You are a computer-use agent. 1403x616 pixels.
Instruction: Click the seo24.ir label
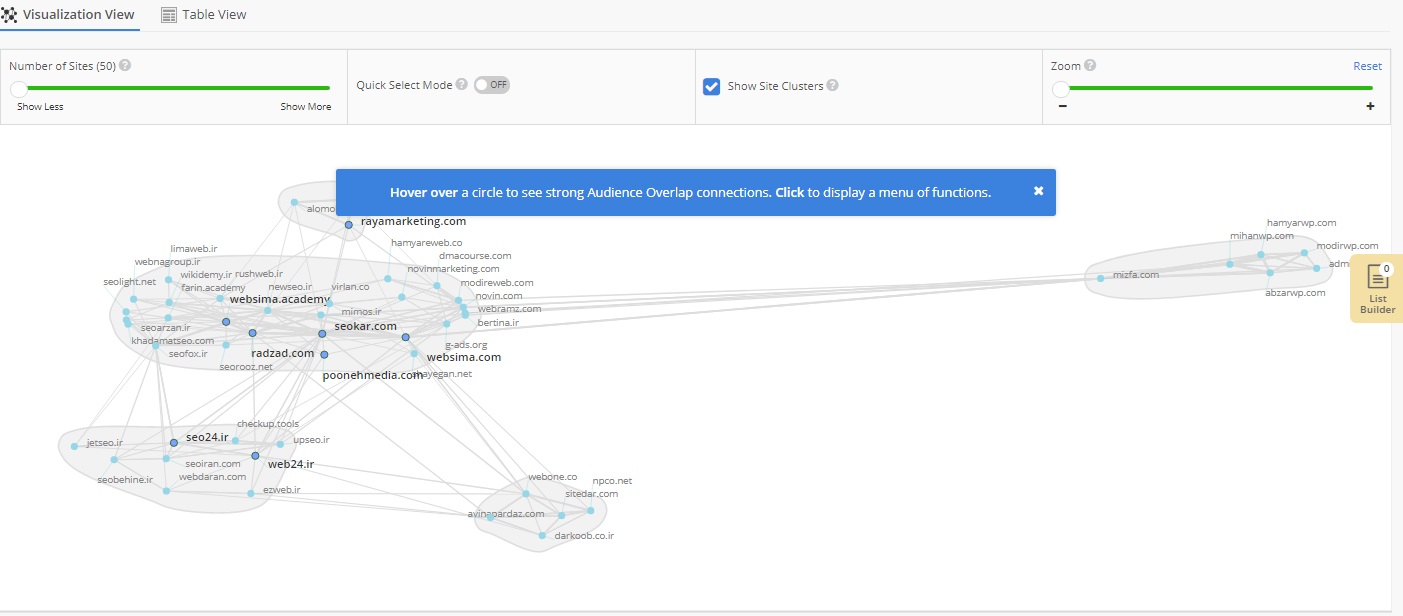(x=207, y=437)
